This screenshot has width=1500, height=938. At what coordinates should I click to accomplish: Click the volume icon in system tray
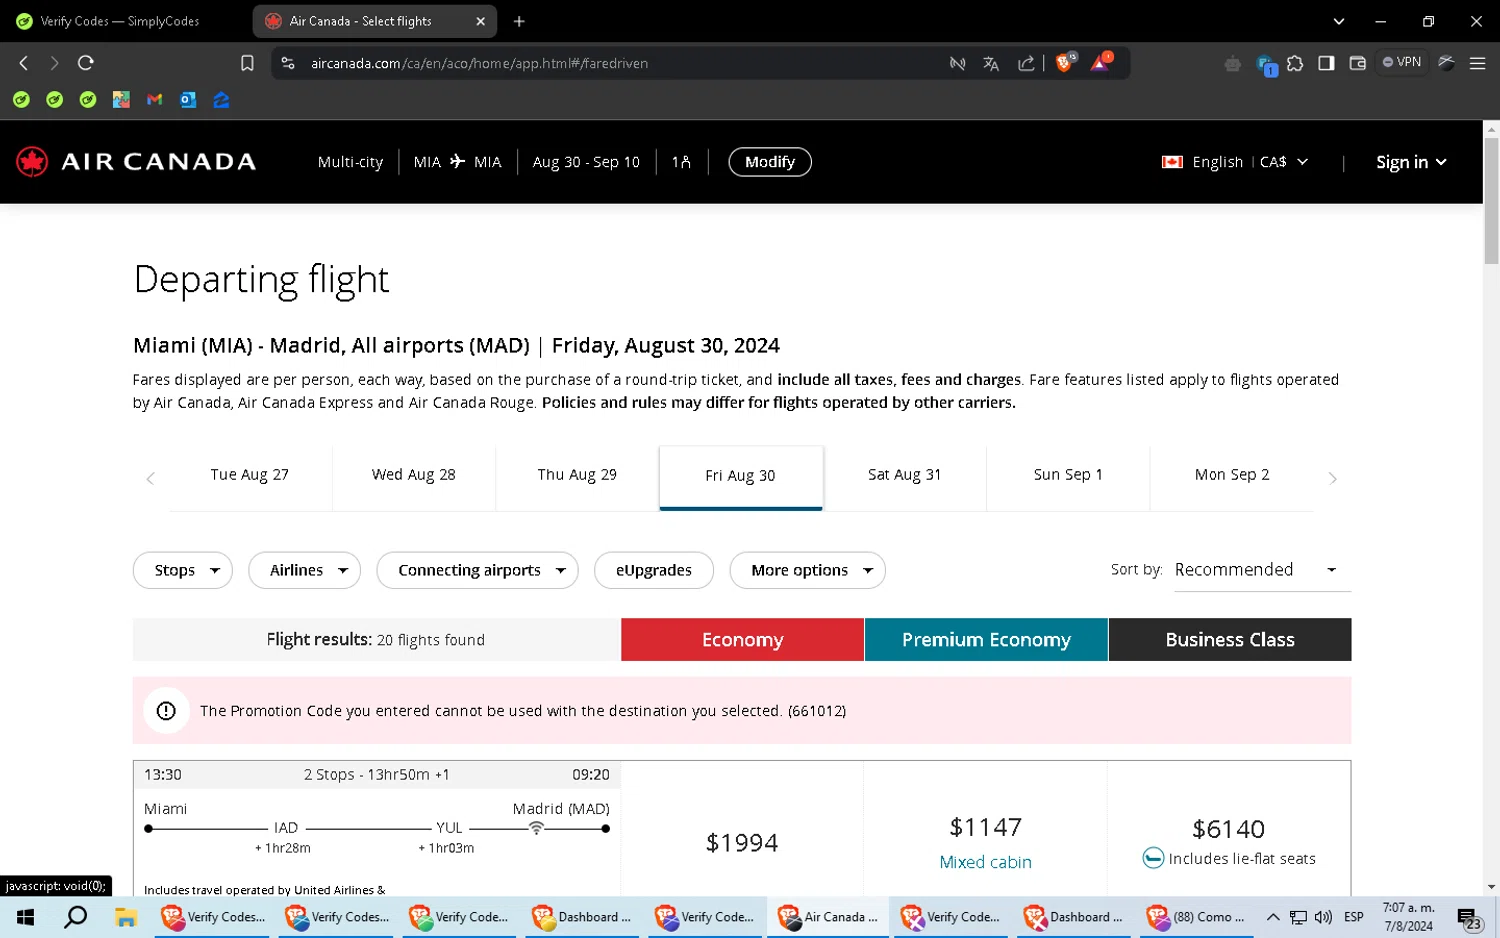[x=1323, y=917]
